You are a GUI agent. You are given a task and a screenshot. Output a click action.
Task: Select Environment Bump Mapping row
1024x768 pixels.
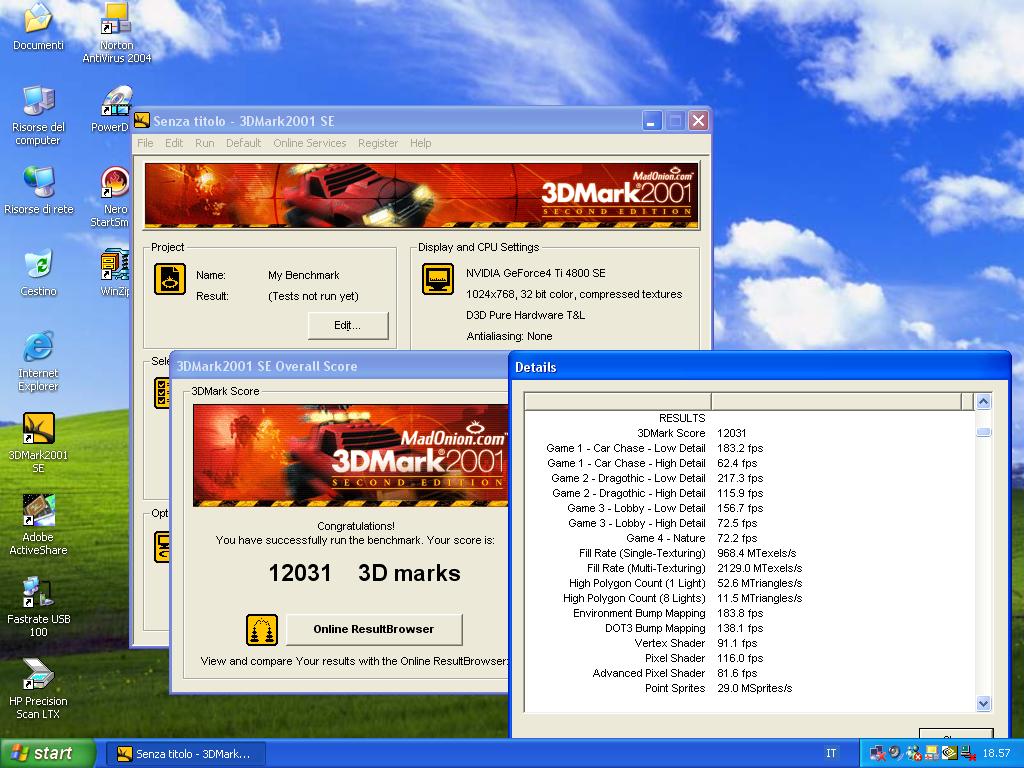click(749, 613)
